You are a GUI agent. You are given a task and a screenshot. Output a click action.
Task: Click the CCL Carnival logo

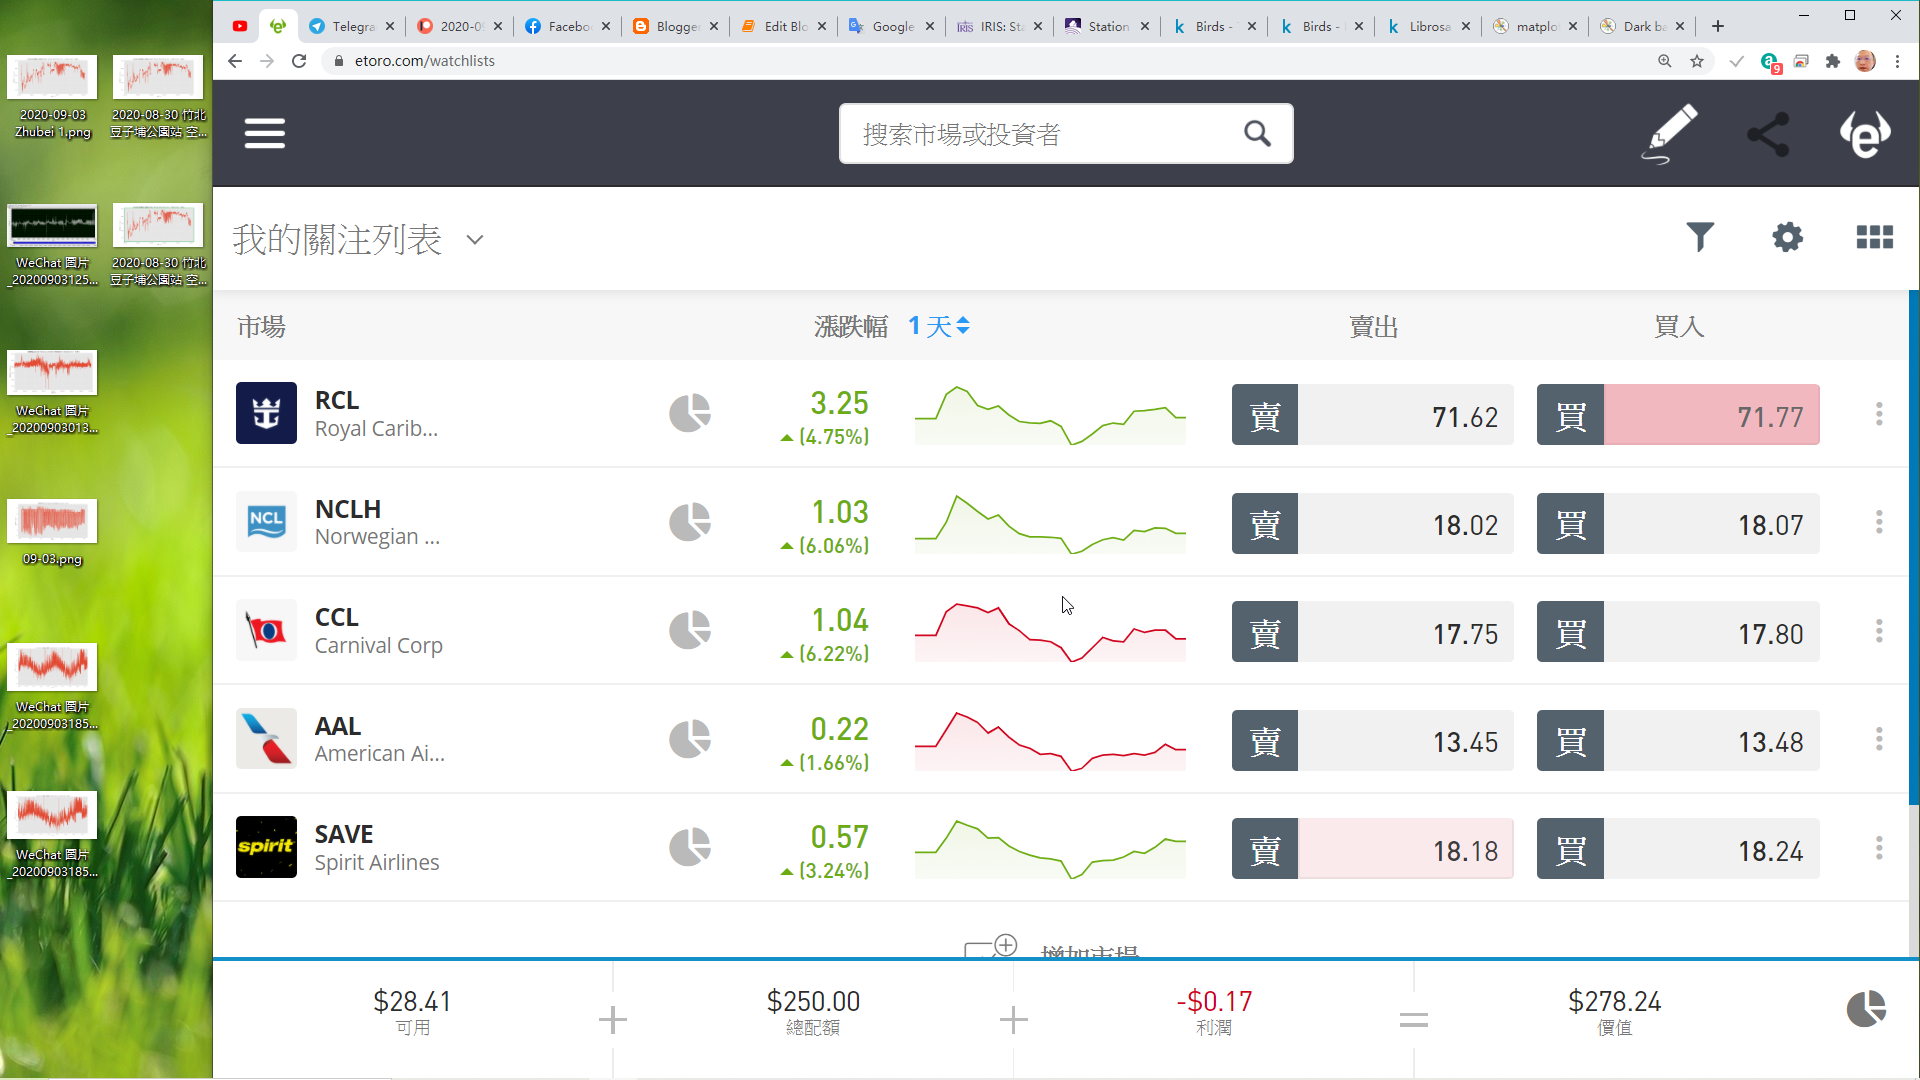pyautogui.click(x=266, y=630)
